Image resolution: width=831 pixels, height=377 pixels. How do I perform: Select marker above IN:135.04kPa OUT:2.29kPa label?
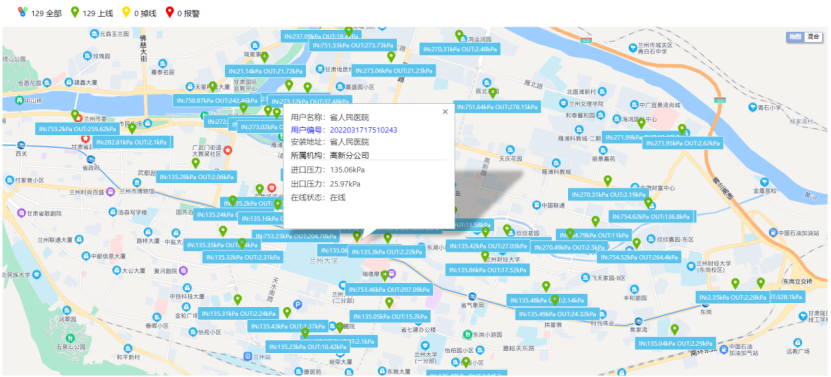(x=675, y=330)
